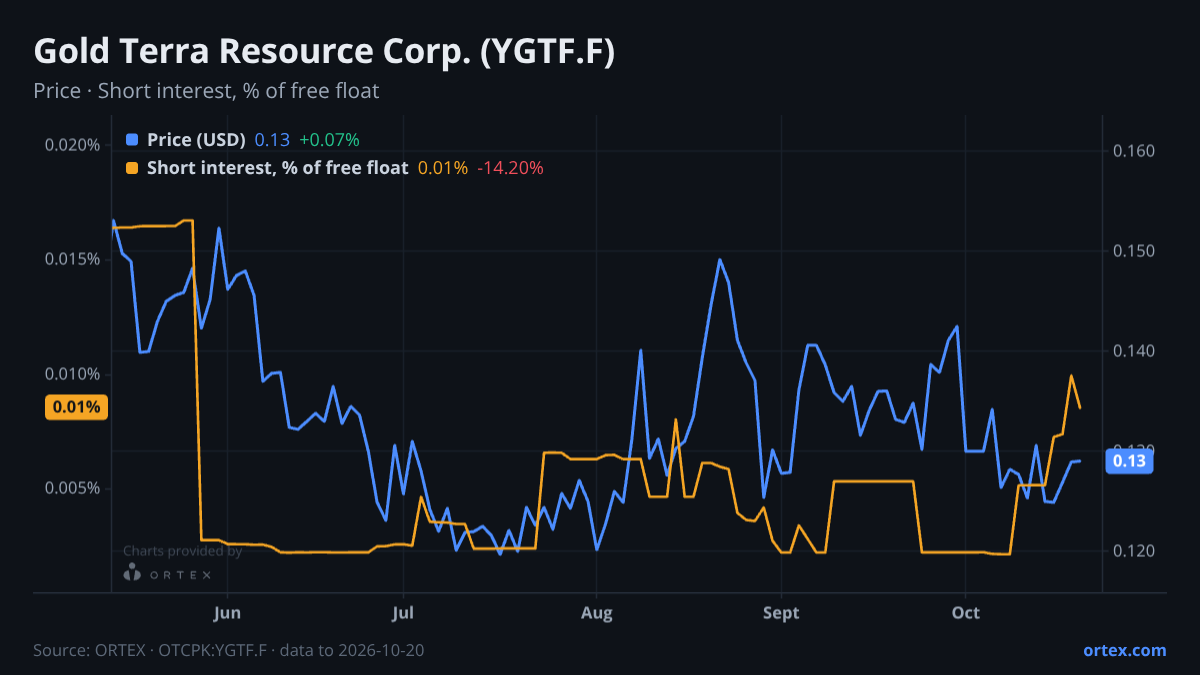This screenshot has height=675, width=1200.
Task: Click the Oct x-axis label
Action: coord(965,613)
